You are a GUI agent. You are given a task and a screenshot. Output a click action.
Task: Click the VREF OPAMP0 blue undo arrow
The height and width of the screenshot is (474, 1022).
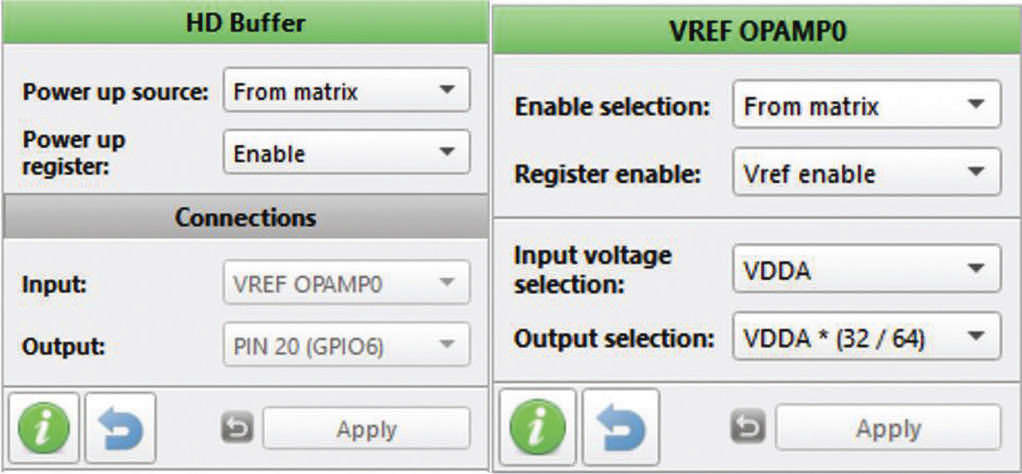tap(621, 428)
